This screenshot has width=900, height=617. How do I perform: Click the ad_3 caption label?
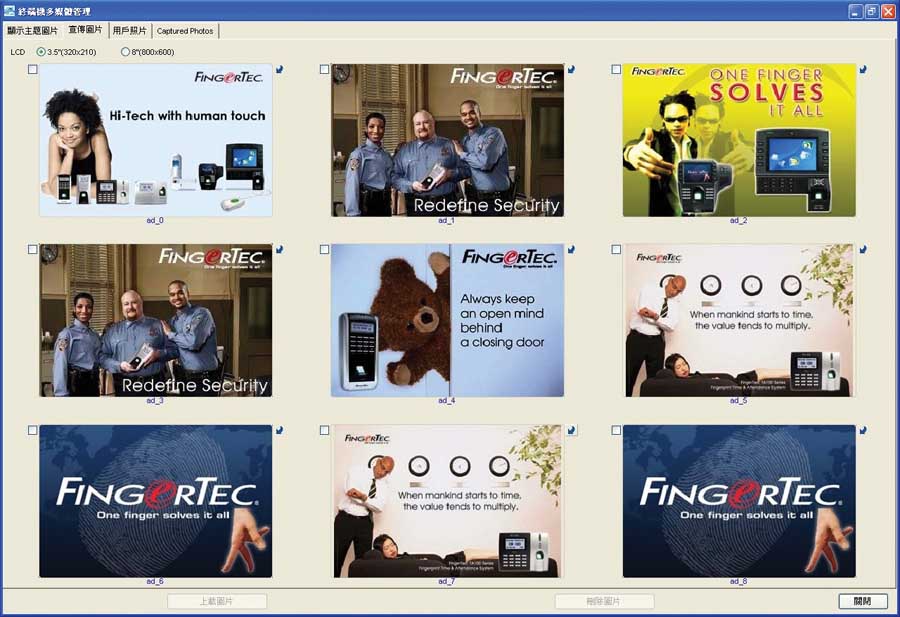pyautogui.click(x=155, y=401)
